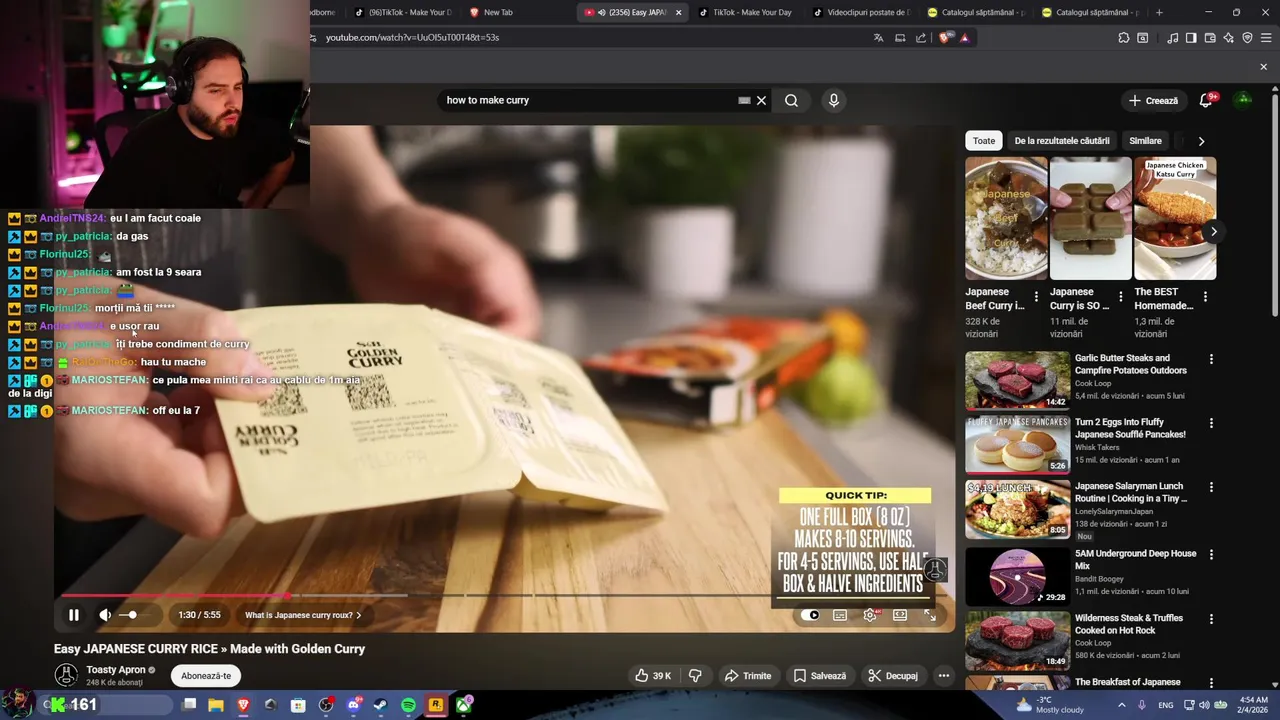Run the search with magnifier button

point(791,100)
